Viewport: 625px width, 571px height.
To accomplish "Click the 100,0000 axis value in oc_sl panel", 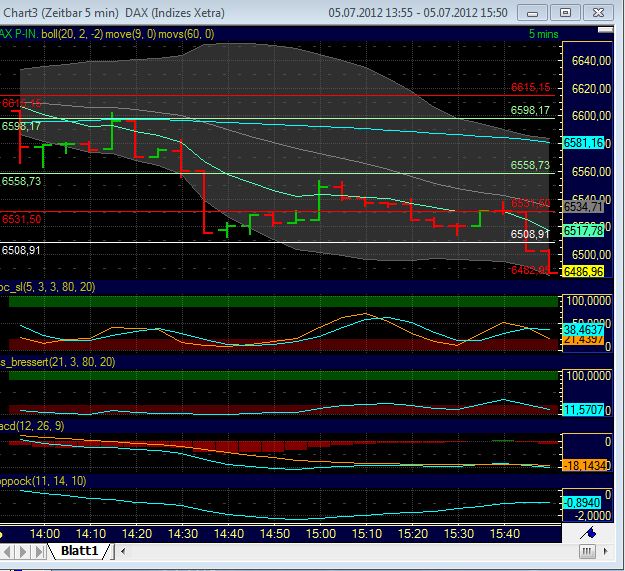I will [x=588, y=301].
